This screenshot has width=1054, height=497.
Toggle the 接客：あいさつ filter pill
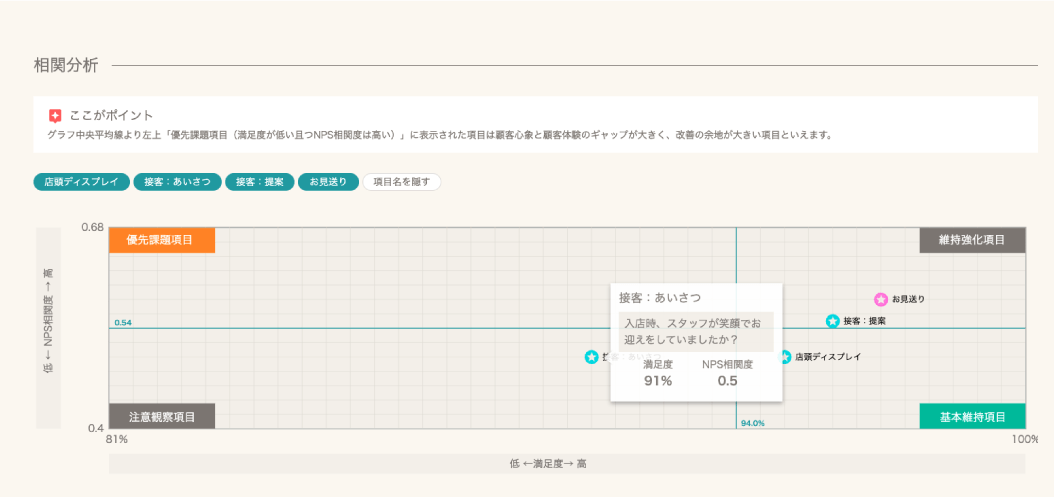click(176, 182)
